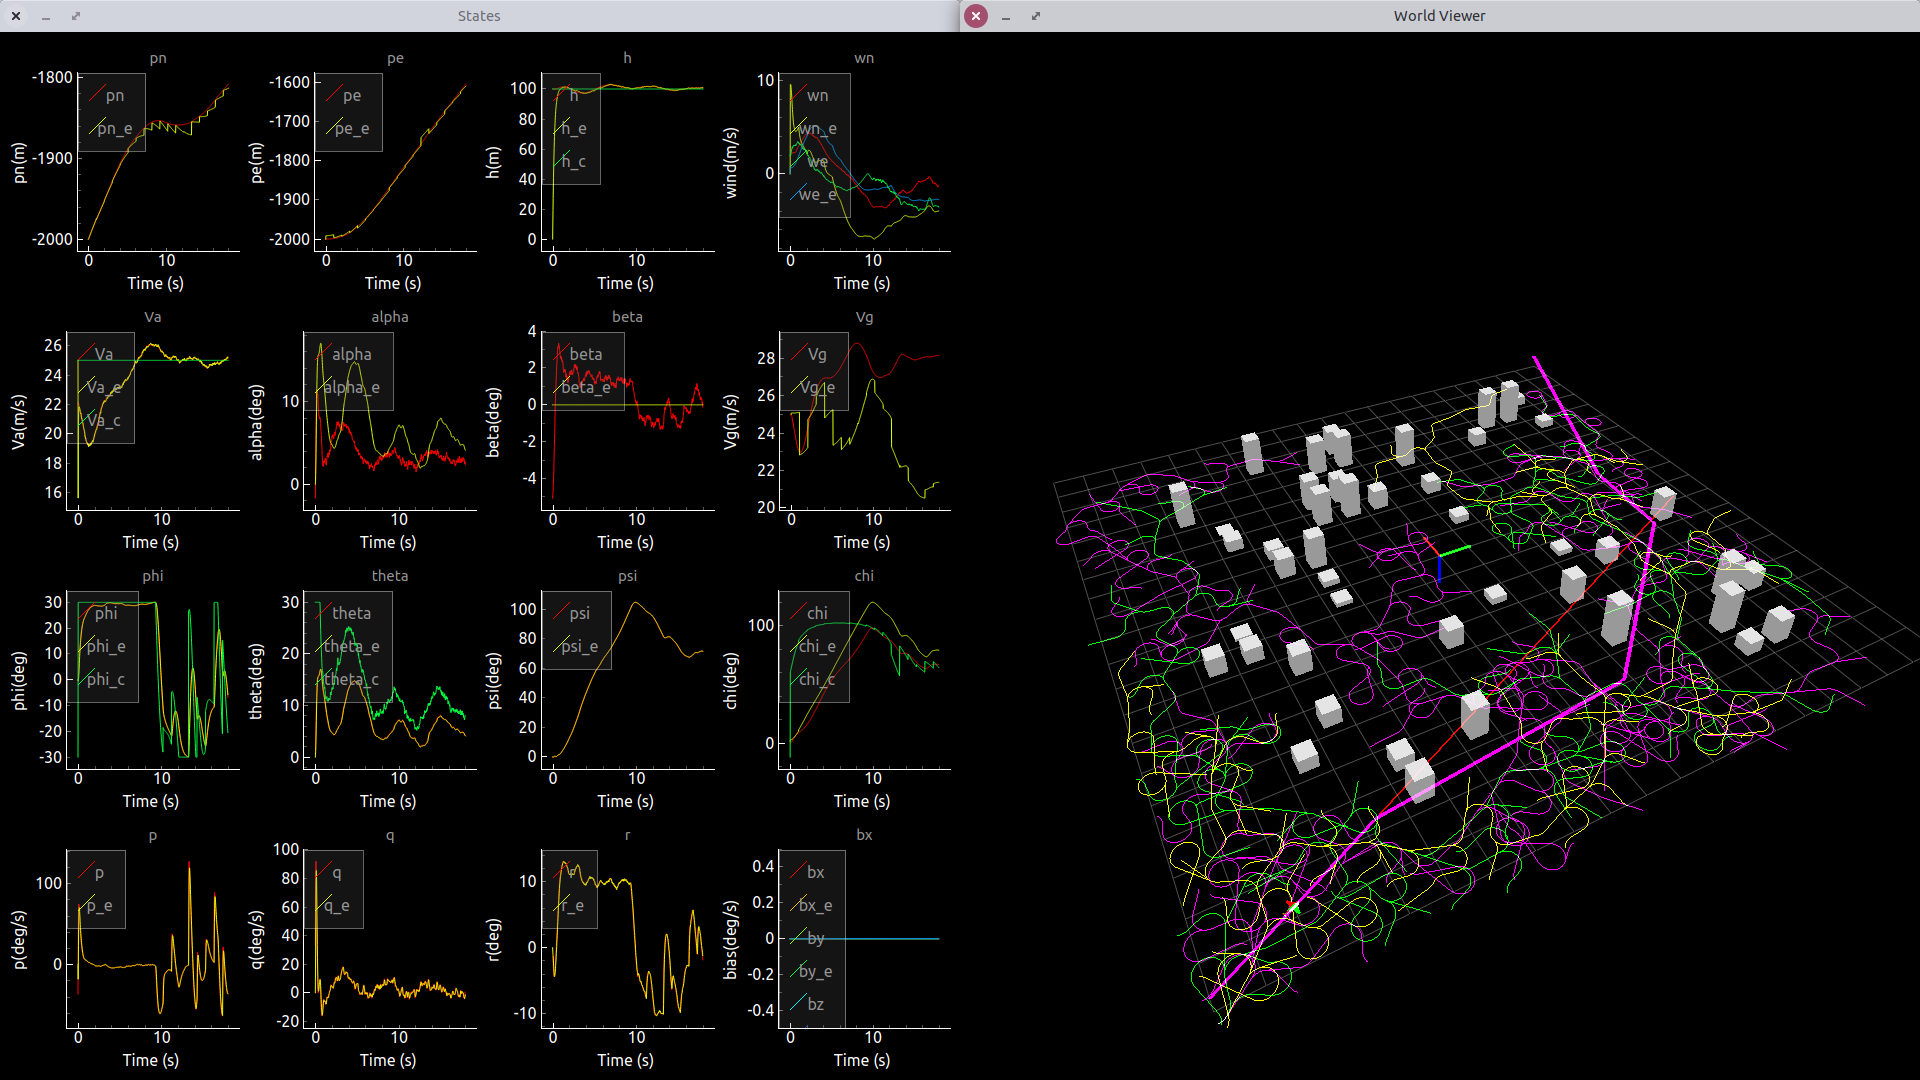1920x1080 pixels.
Task: Click the bx plot Time axis label
Action: (x=861, y=1060)
